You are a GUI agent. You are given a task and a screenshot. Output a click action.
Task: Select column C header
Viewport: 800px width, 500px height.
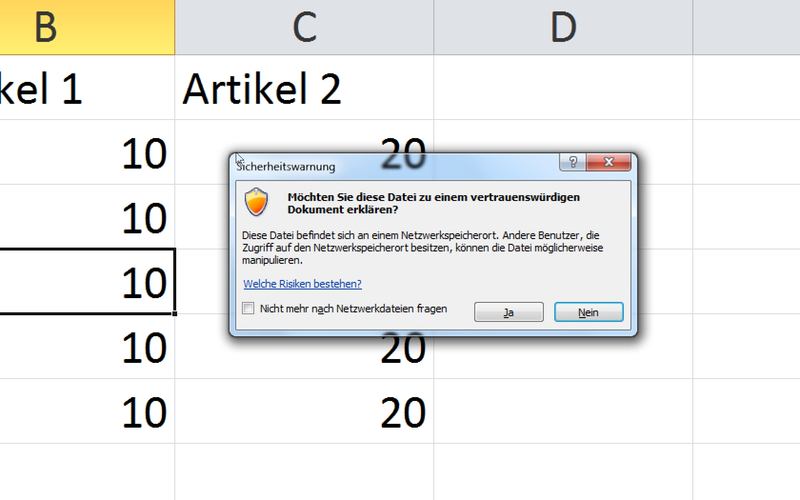(304, 27)
